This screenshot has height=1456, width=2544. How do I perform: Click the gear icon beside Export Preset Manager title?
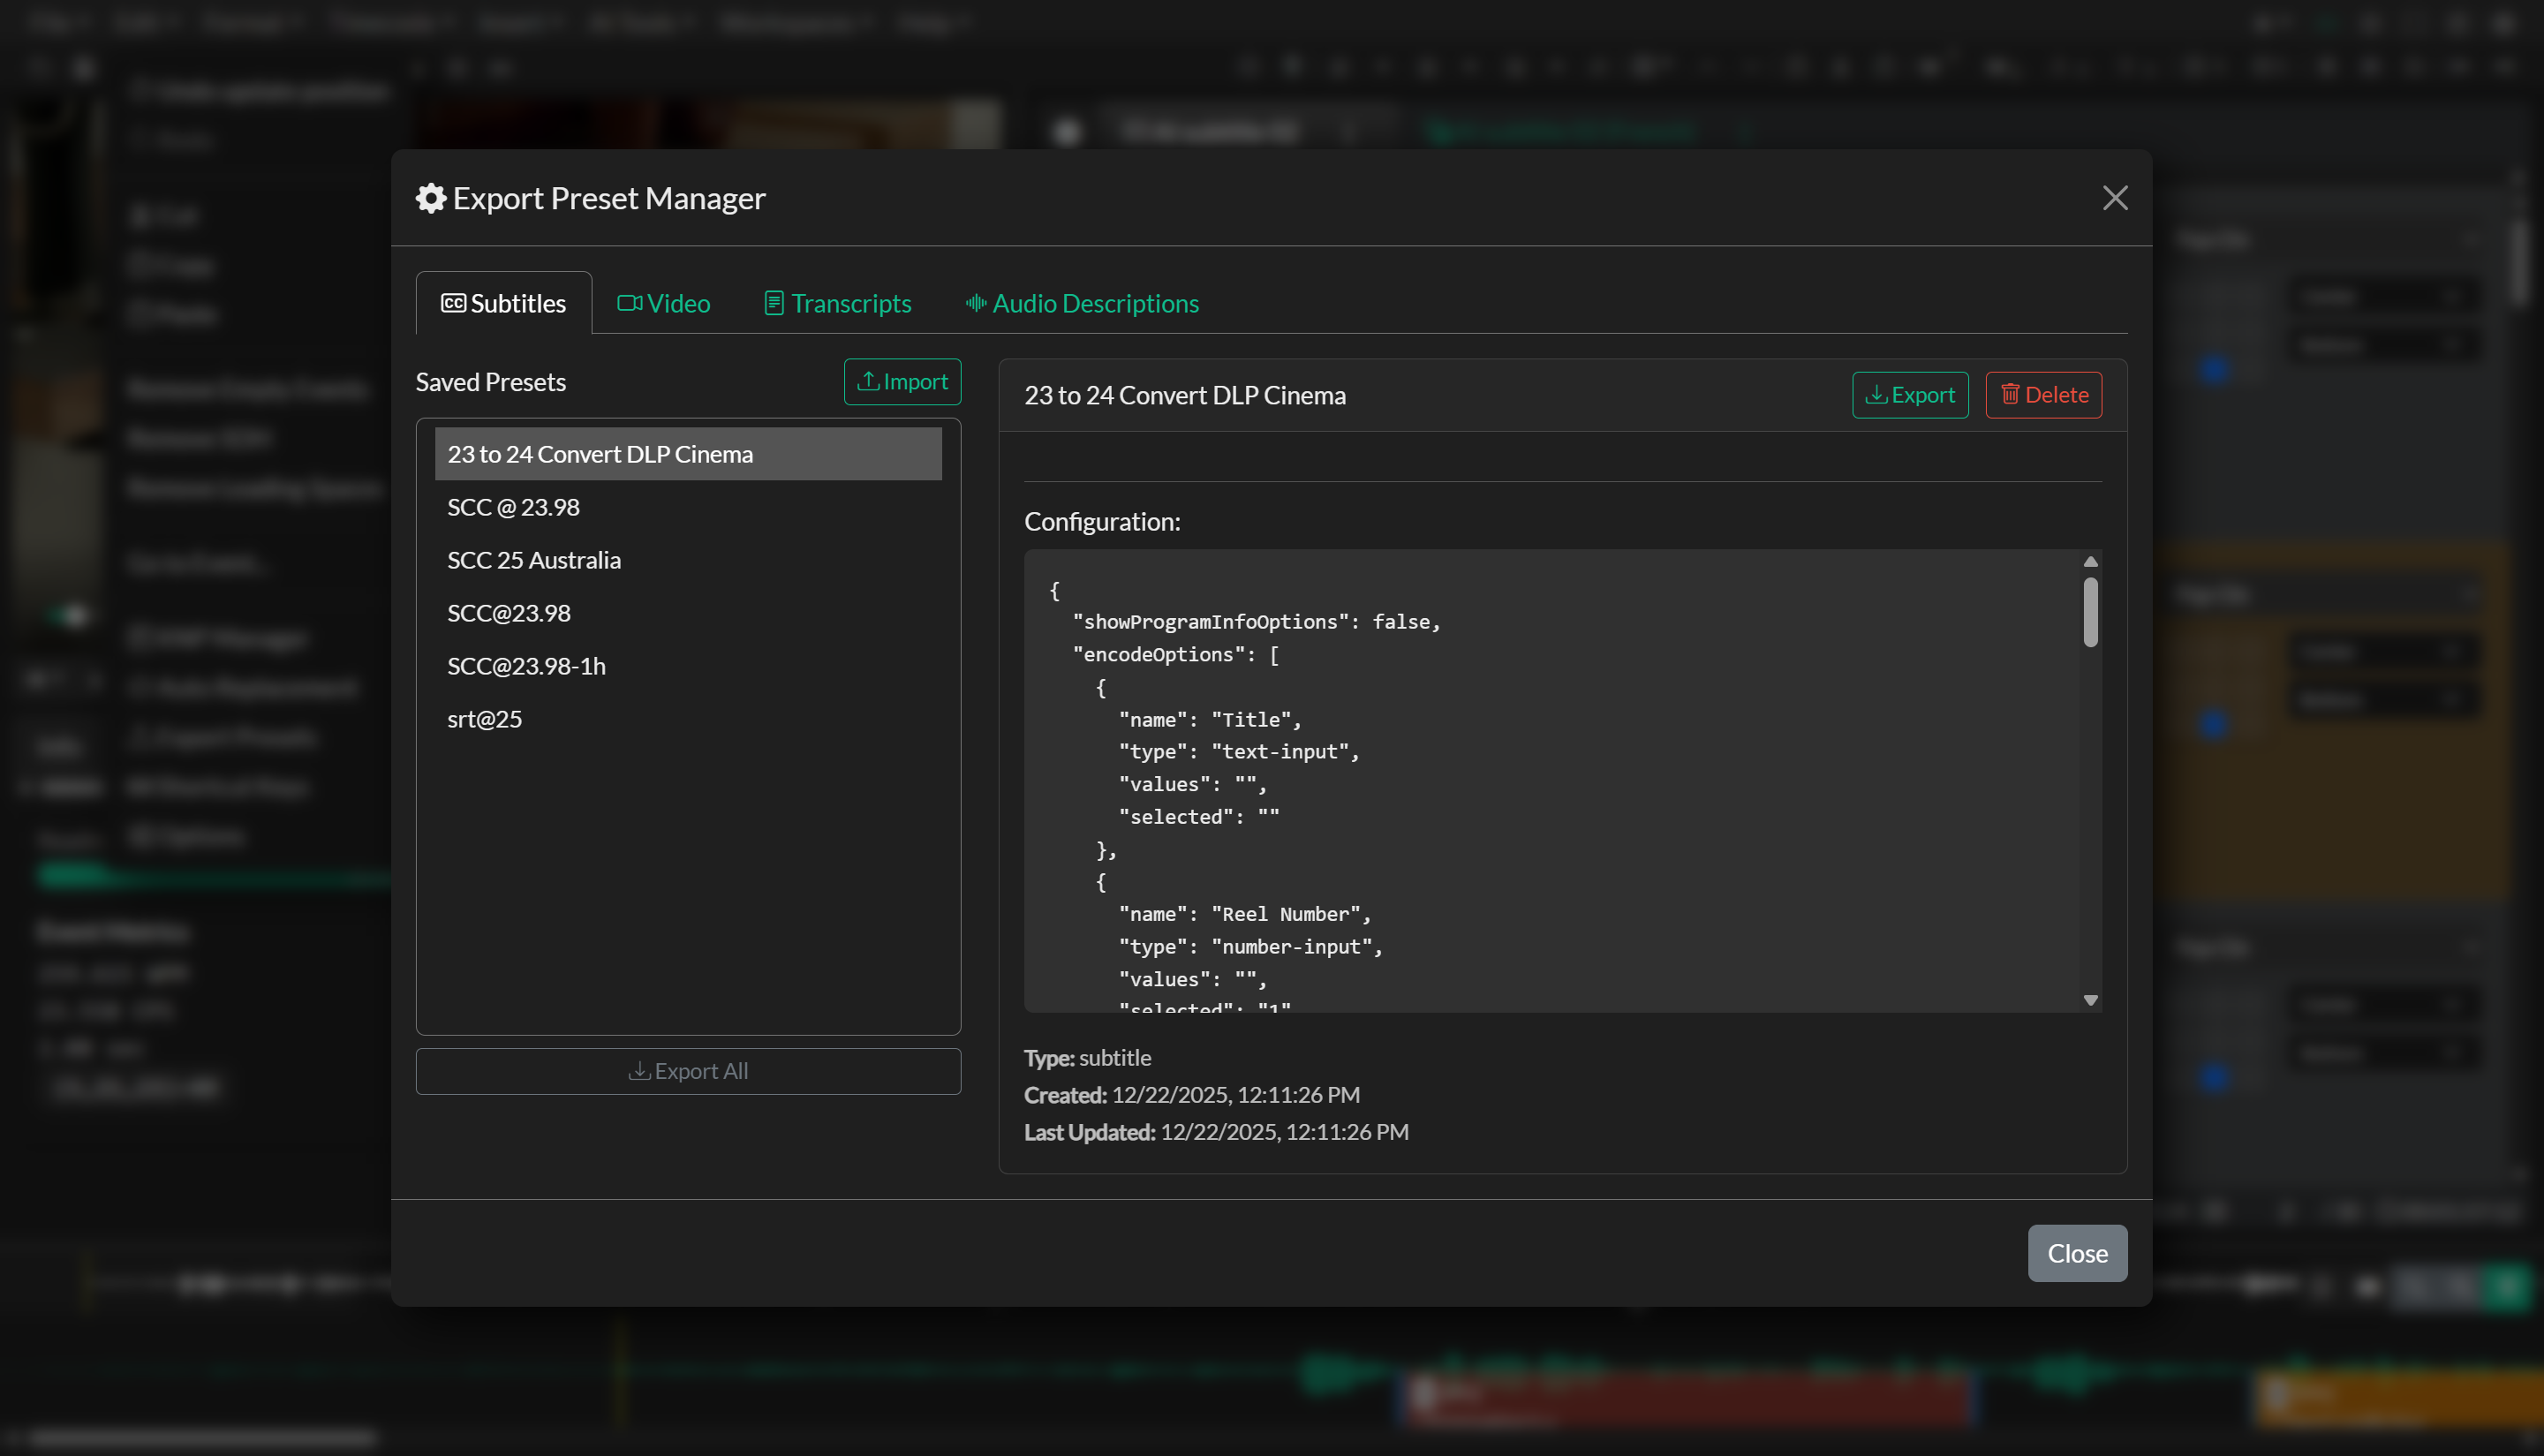point(431,197)
